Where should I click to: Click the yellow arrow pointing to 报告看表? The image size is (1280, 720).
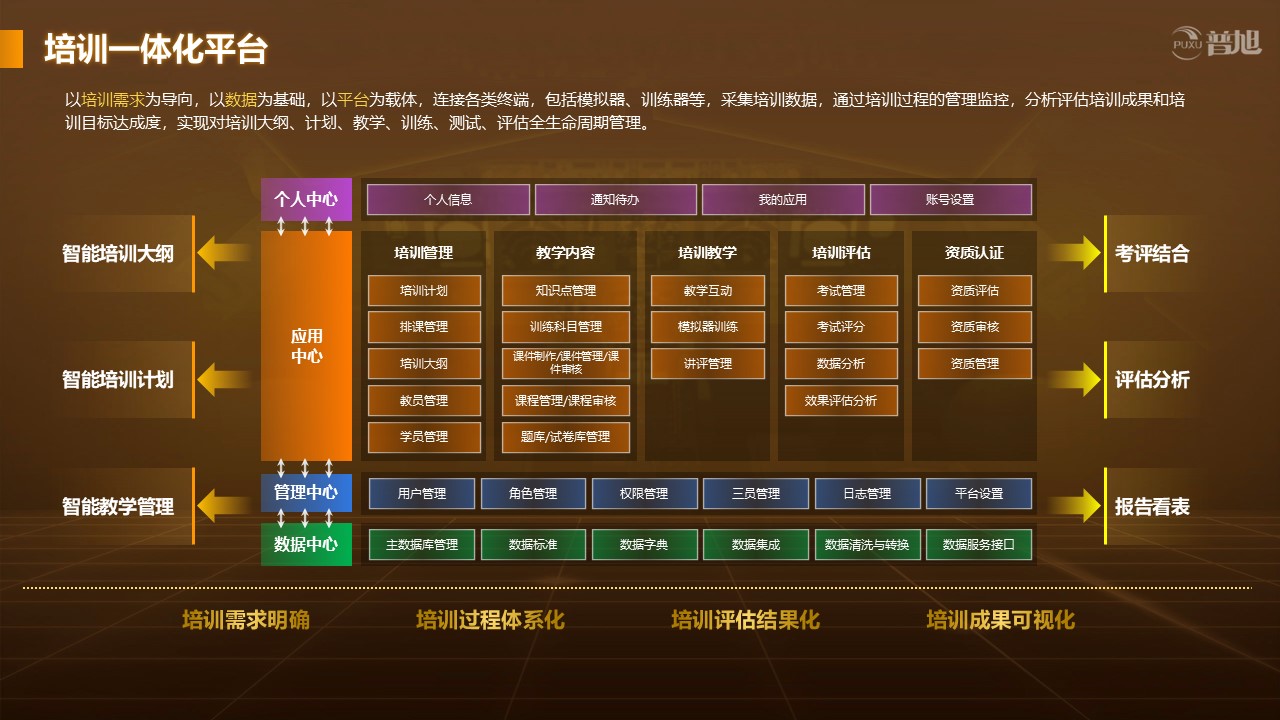click(x=1075, y=506)
